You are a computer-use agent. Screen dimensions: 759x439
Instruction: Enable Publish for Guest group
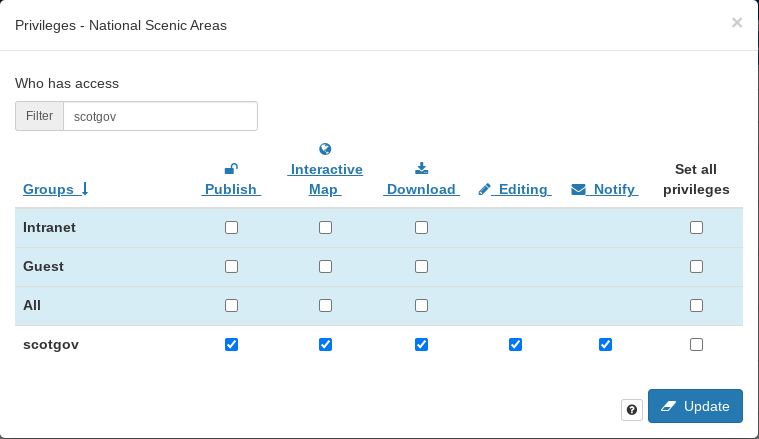tap(231, 267)
